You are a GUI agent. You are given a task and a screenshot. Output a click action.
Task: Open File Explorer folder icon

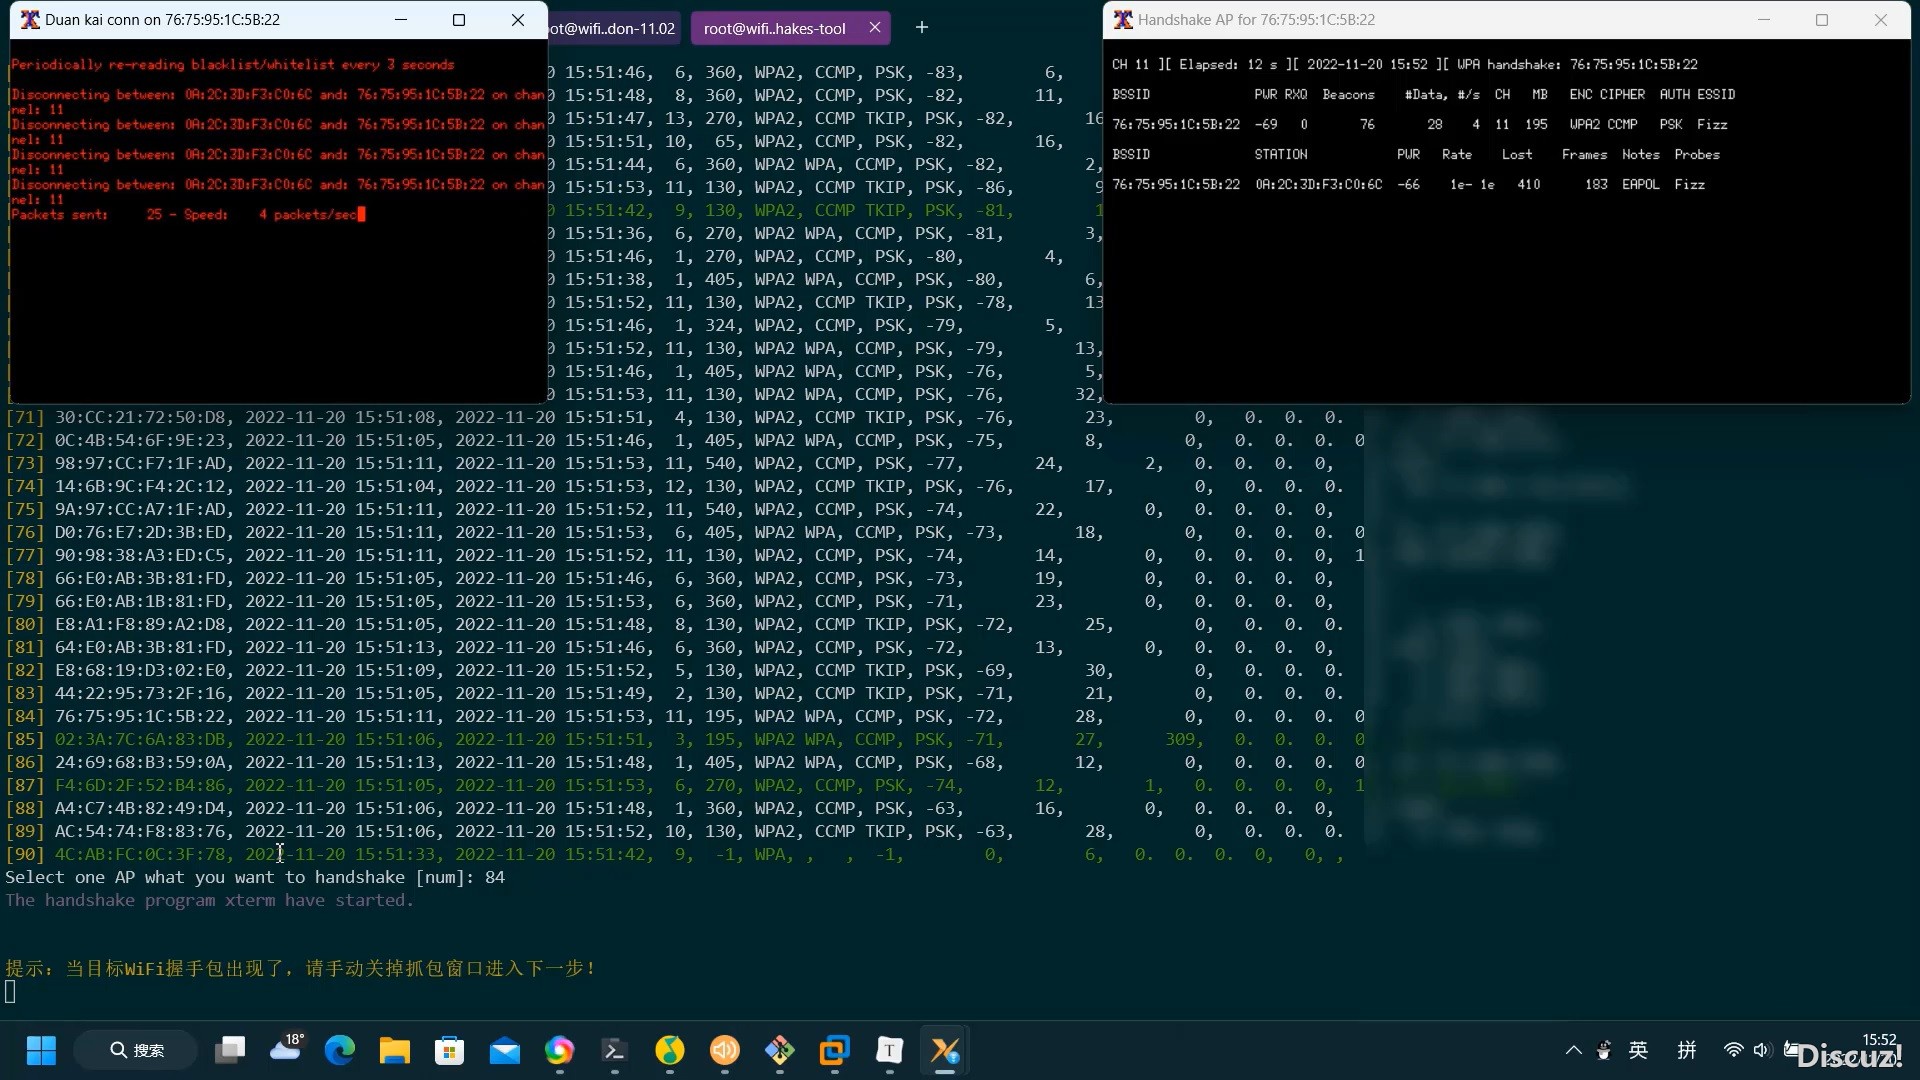click(x=395, y=1050)
